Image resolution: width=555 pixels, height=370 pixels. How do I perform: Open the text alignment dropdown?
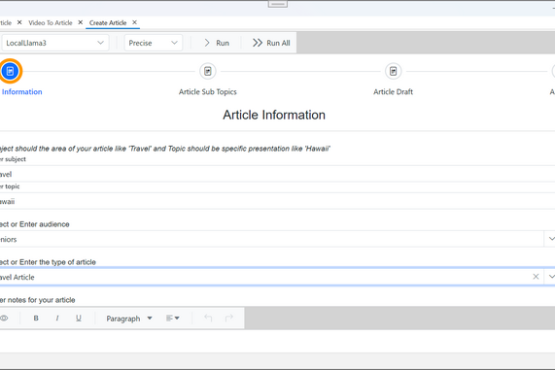(x=172, y=318)
